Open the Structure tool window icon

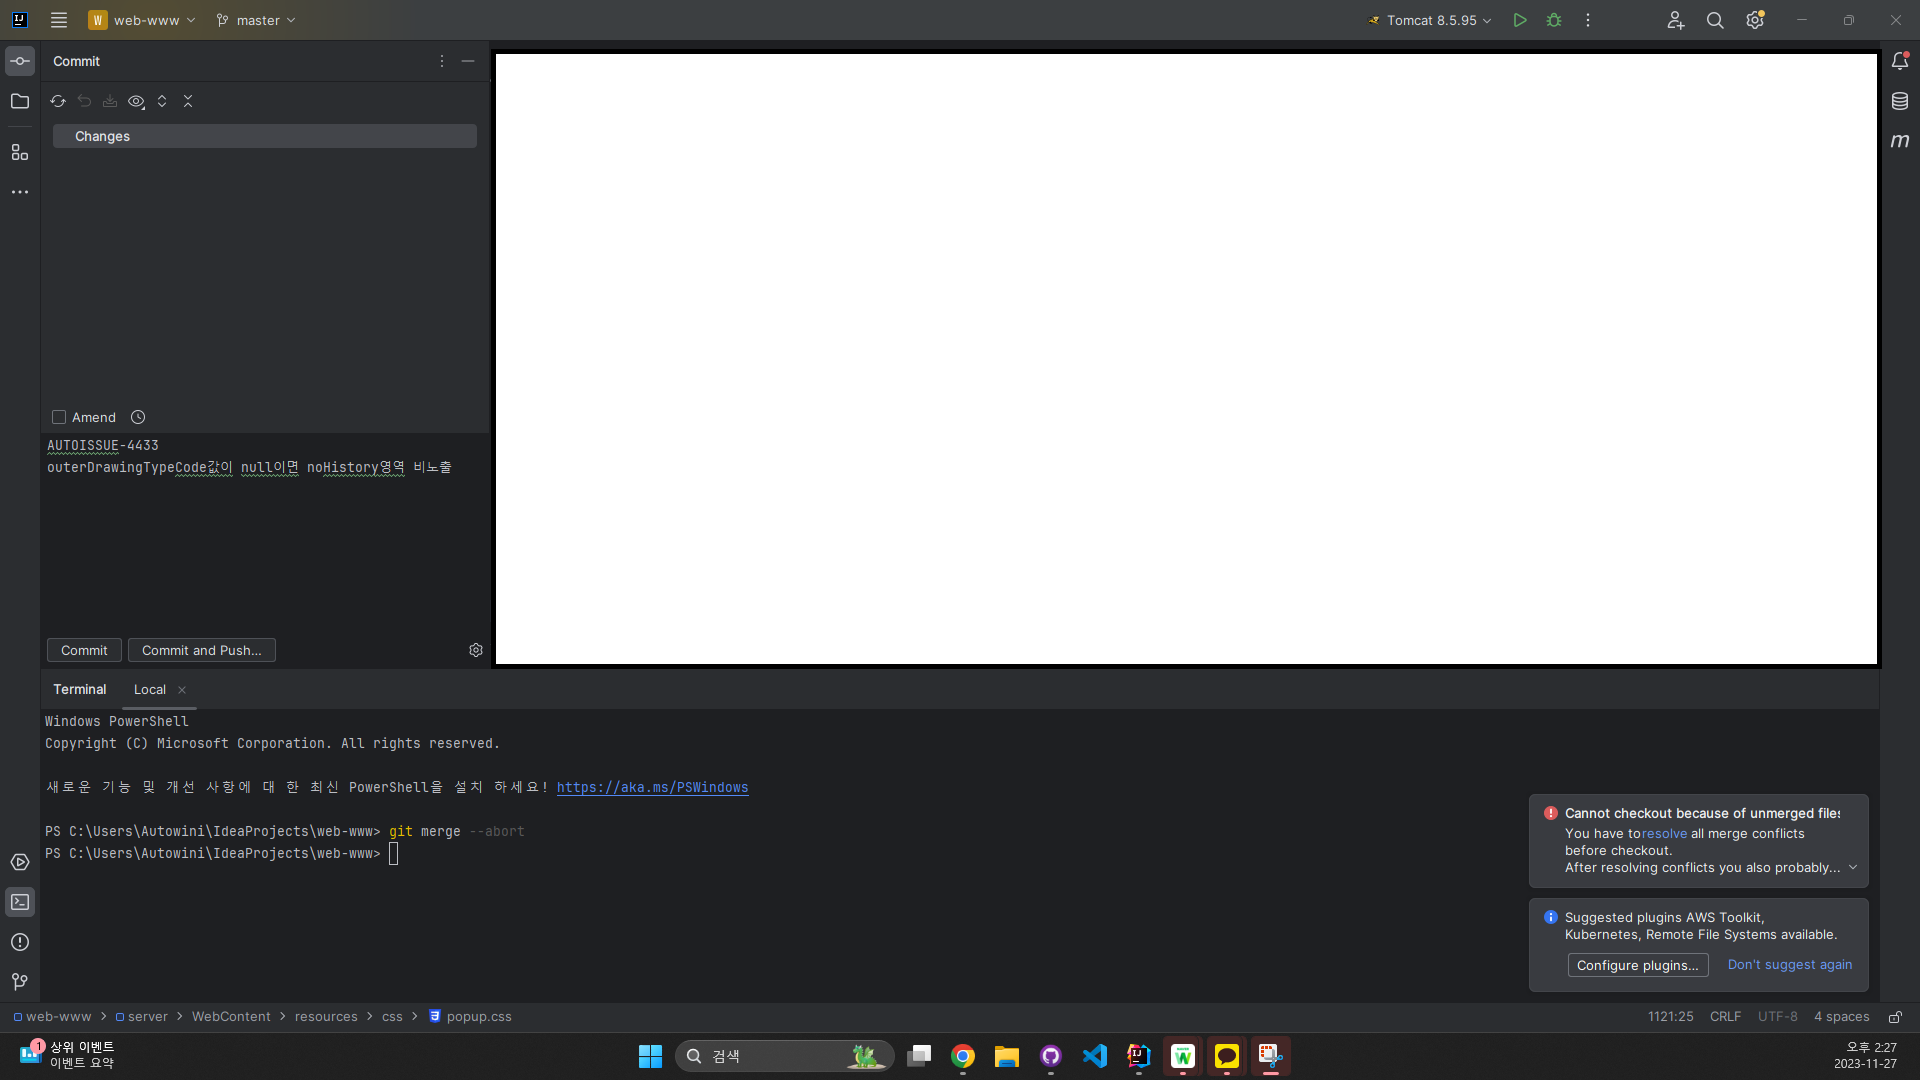point(20,152)
